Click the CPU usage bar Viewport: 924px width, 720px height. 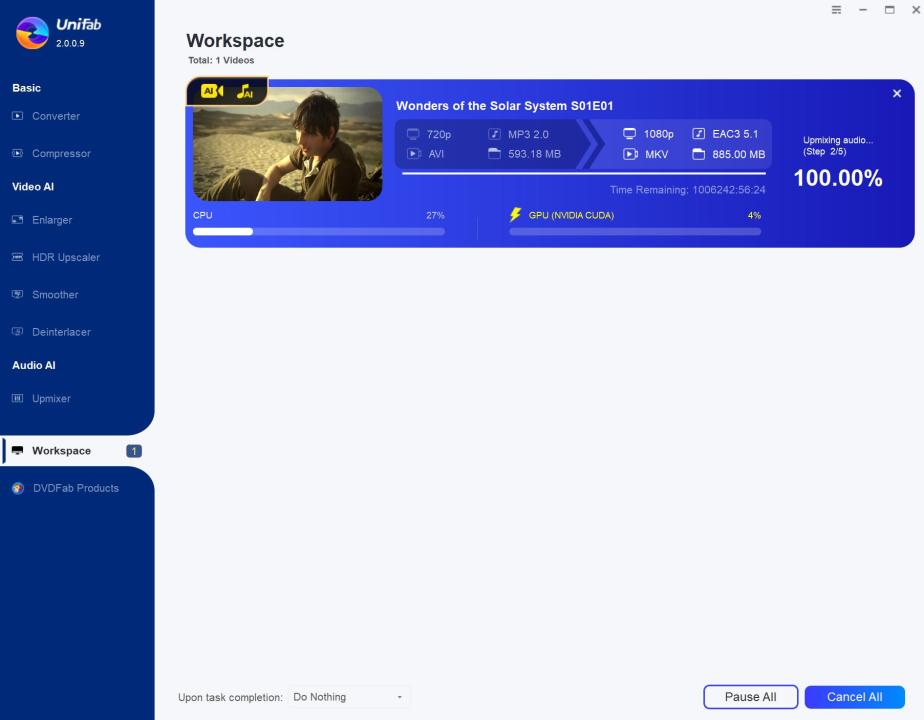319,232
